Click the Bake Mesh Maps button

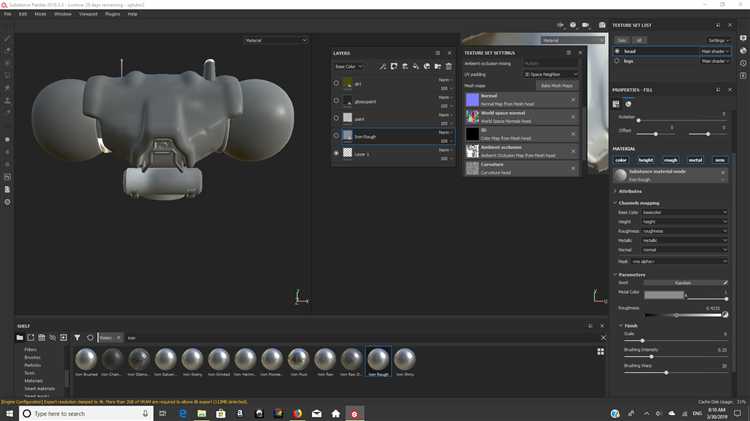pos(556,86)
